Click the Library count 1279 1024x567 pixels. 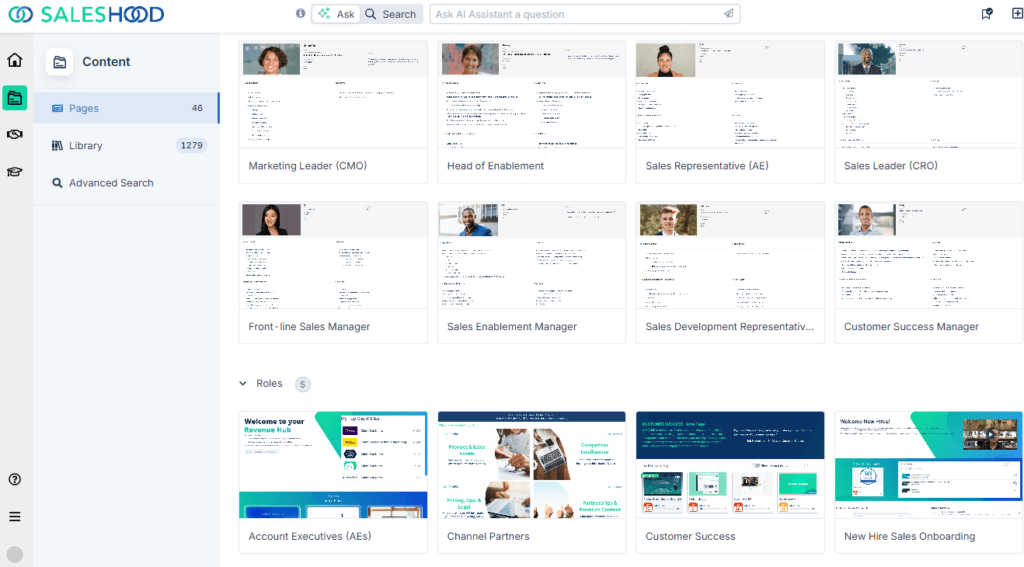click(x=191, y=146)
